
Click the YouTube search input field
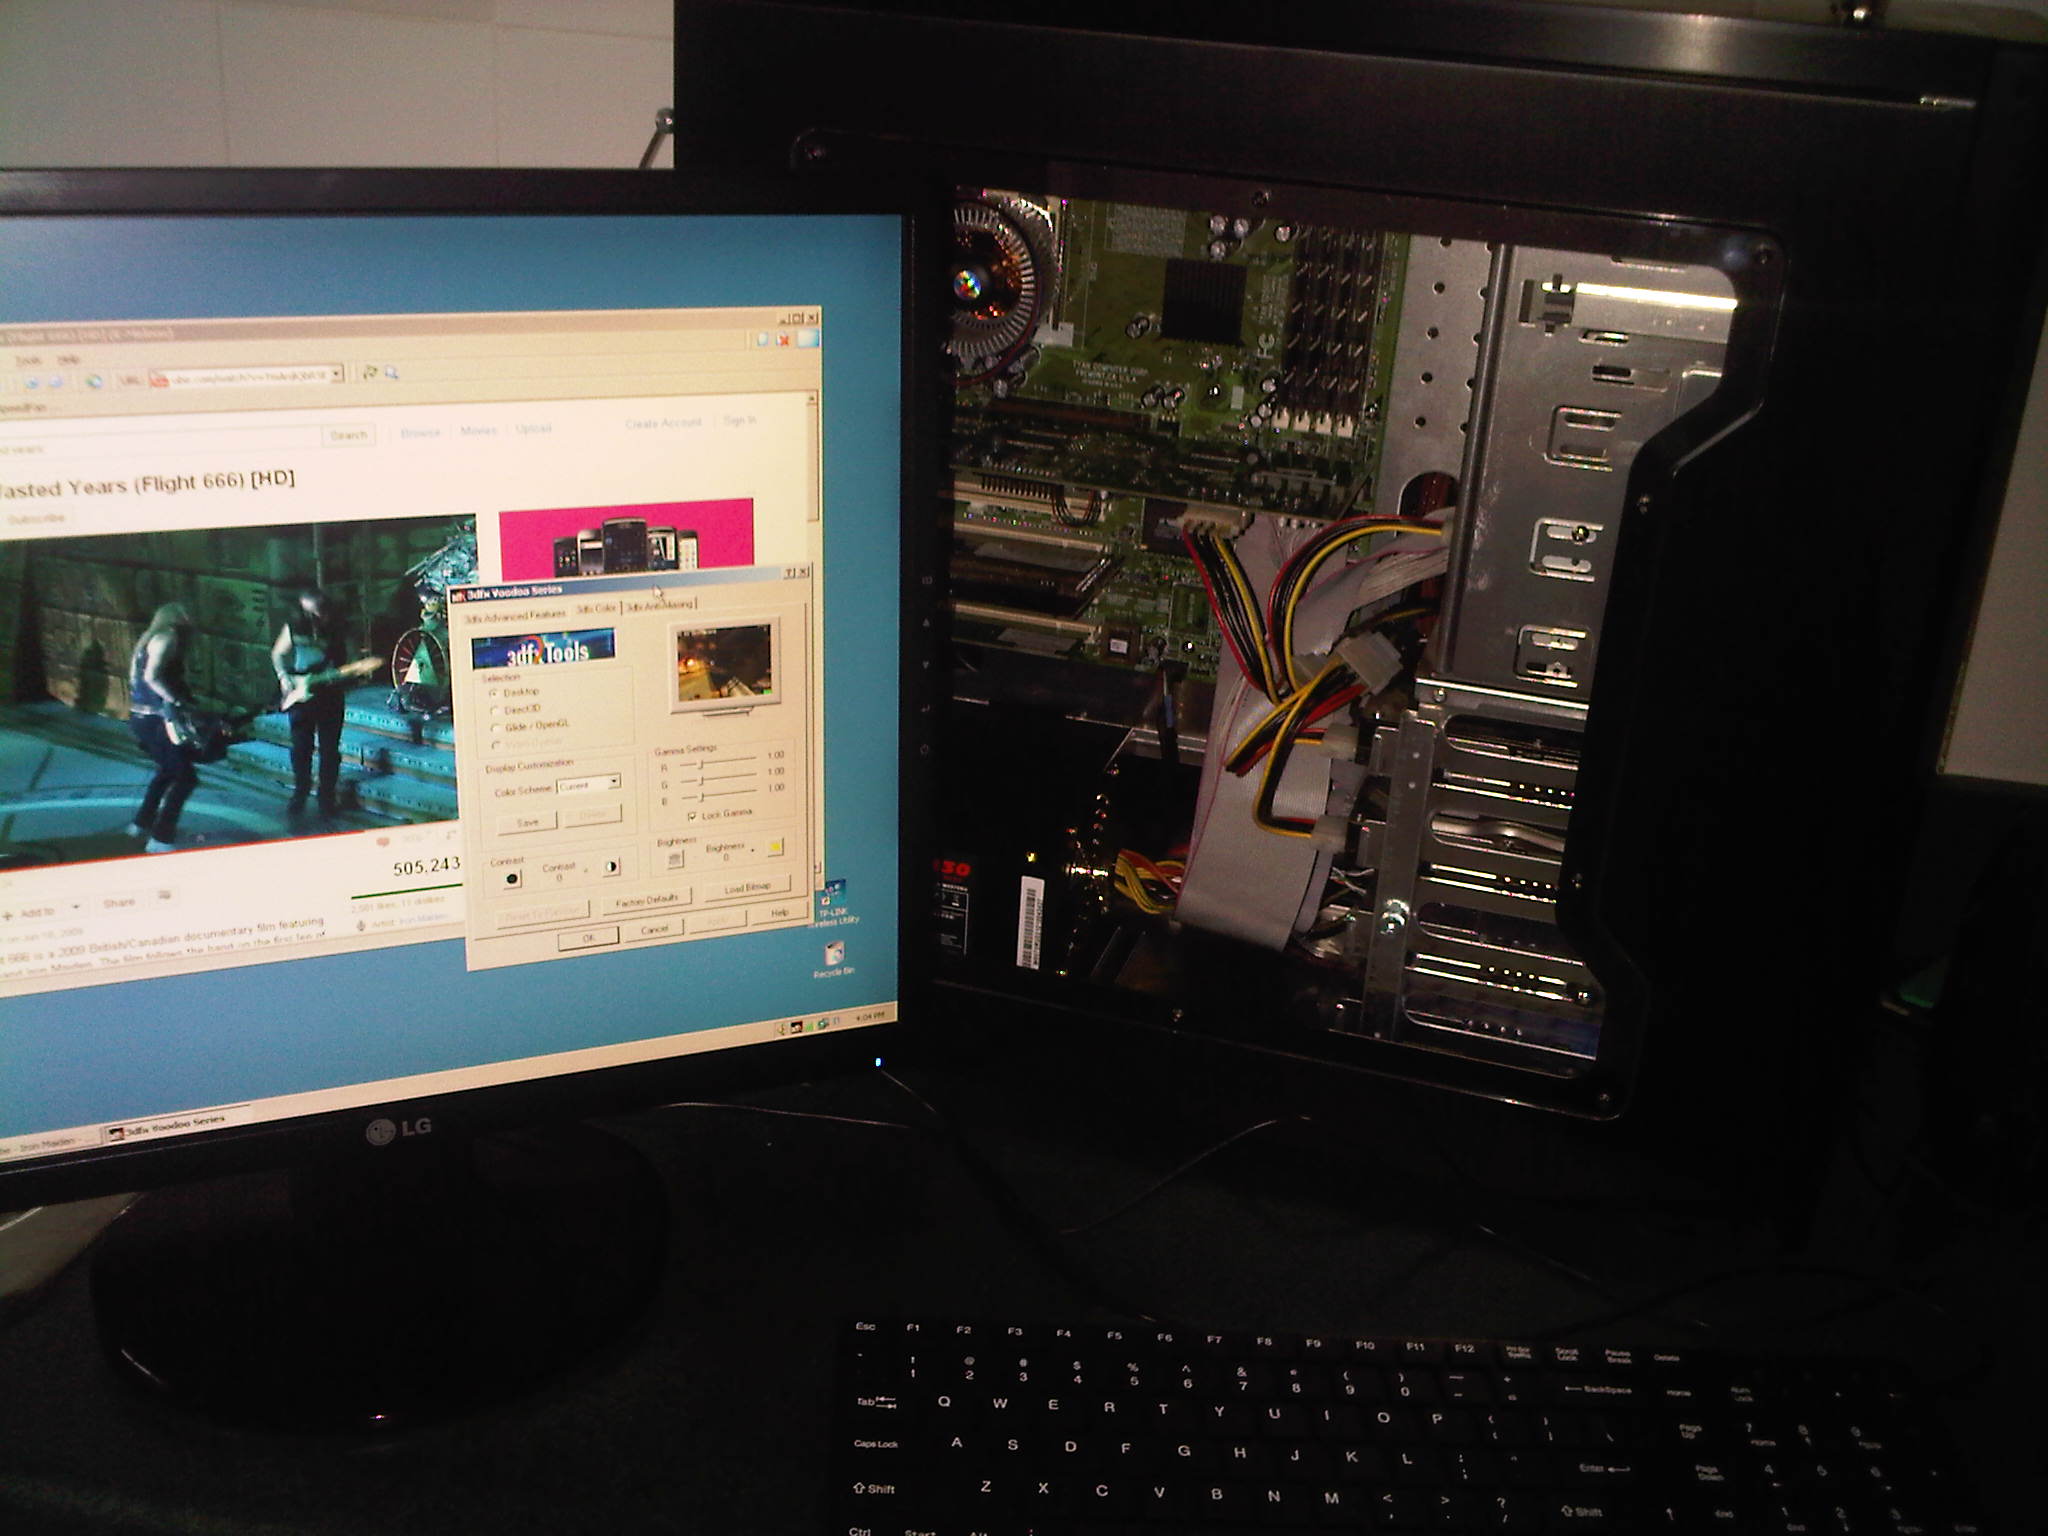point(160,440)
